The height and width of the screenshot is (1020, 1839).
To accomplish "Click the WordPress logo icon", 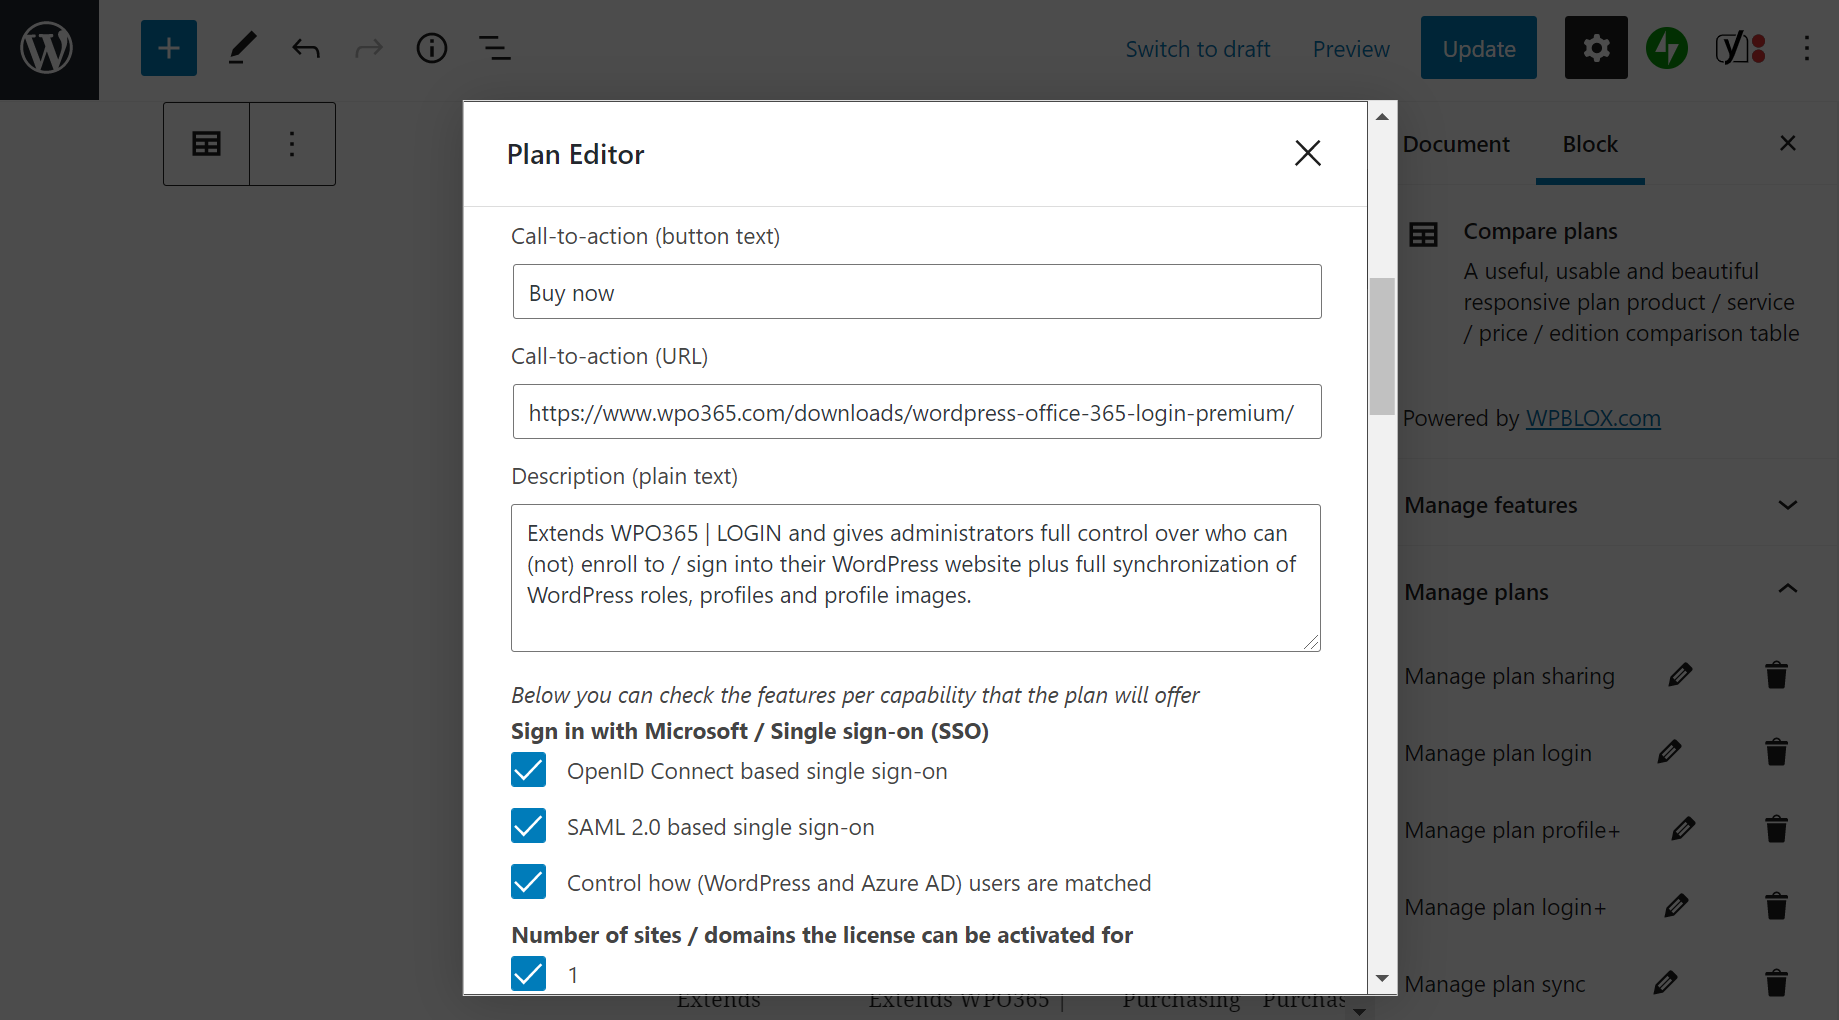I will coord(48,49).
